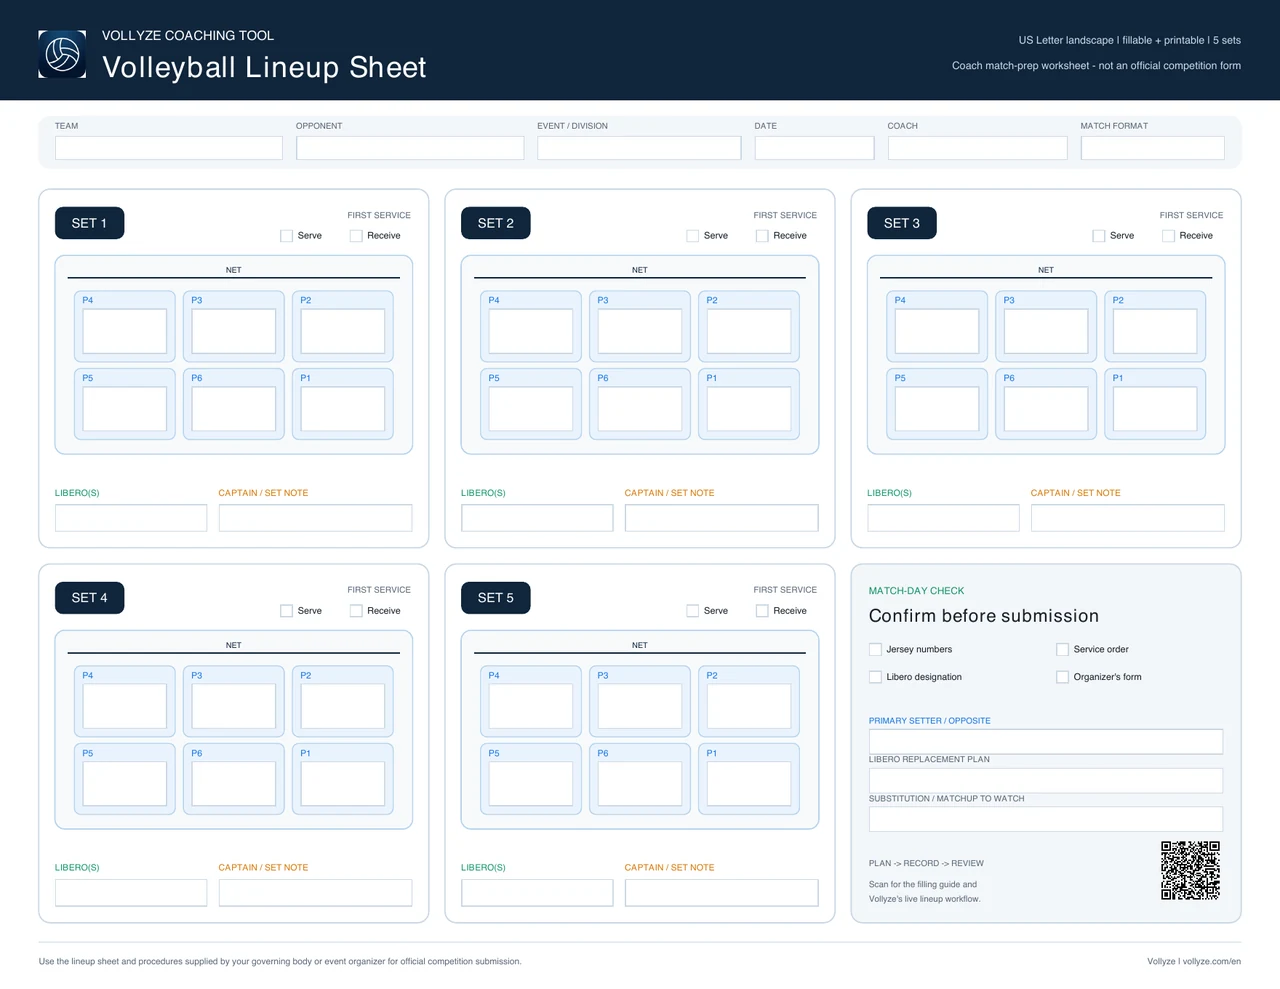
Task: Click the SET 2 badge
Action: [x=495, y=223]
